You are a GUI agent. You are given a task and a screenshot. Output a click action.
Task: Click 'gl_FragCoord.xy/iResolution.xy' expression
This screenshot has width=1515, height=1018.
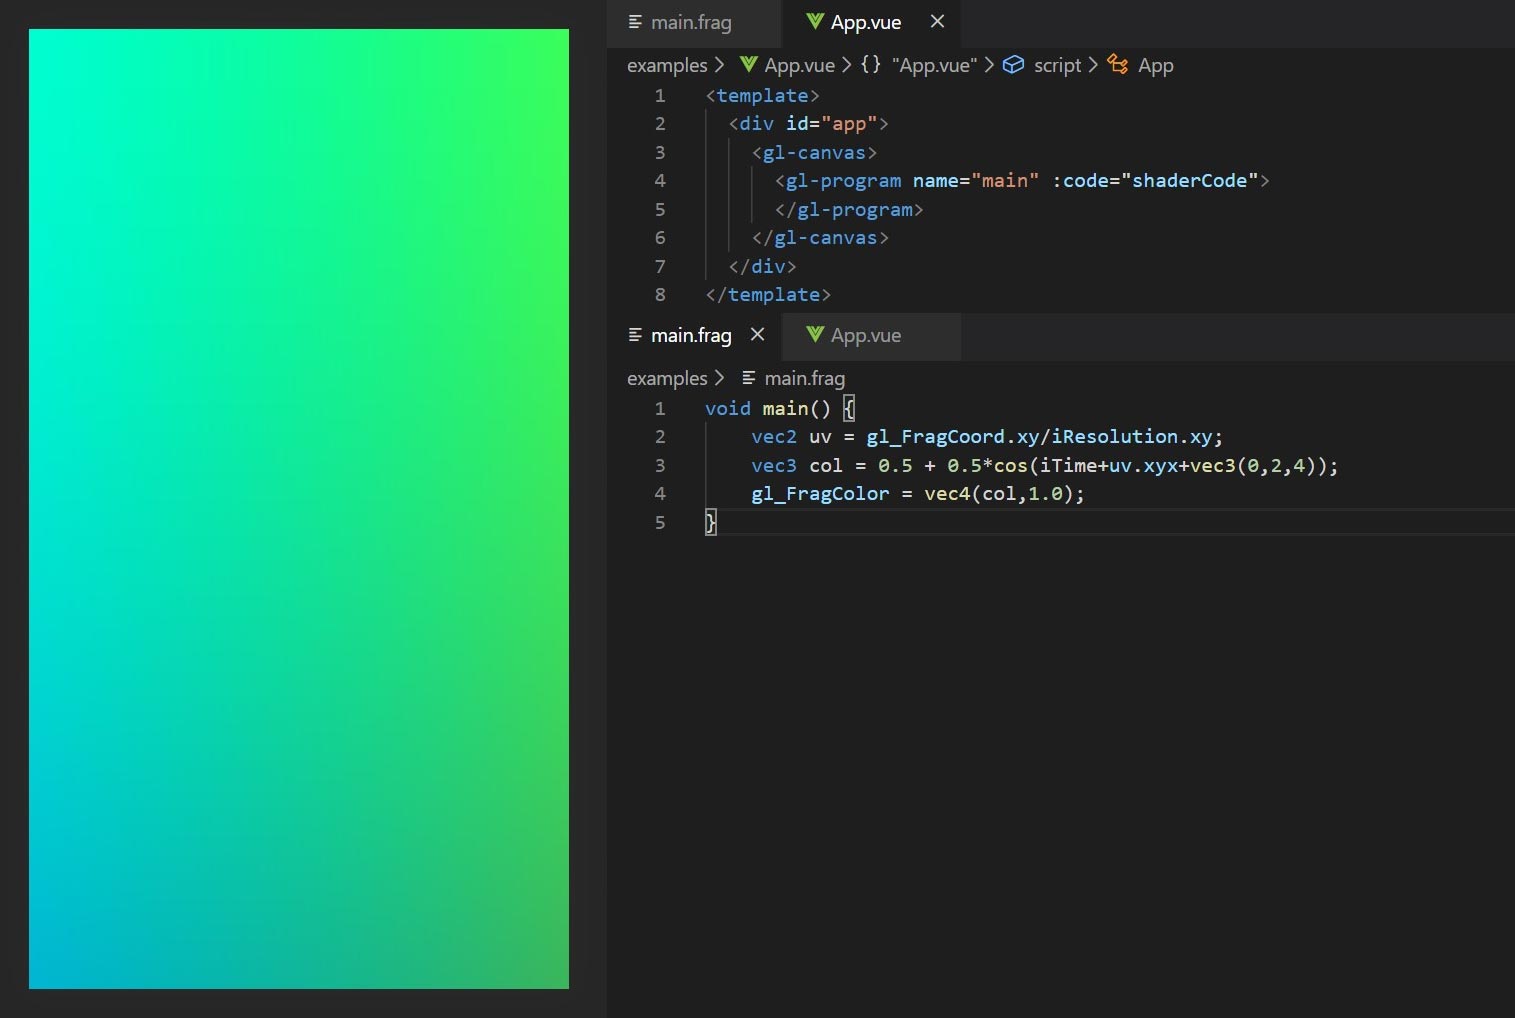[x=1039, y=436]
